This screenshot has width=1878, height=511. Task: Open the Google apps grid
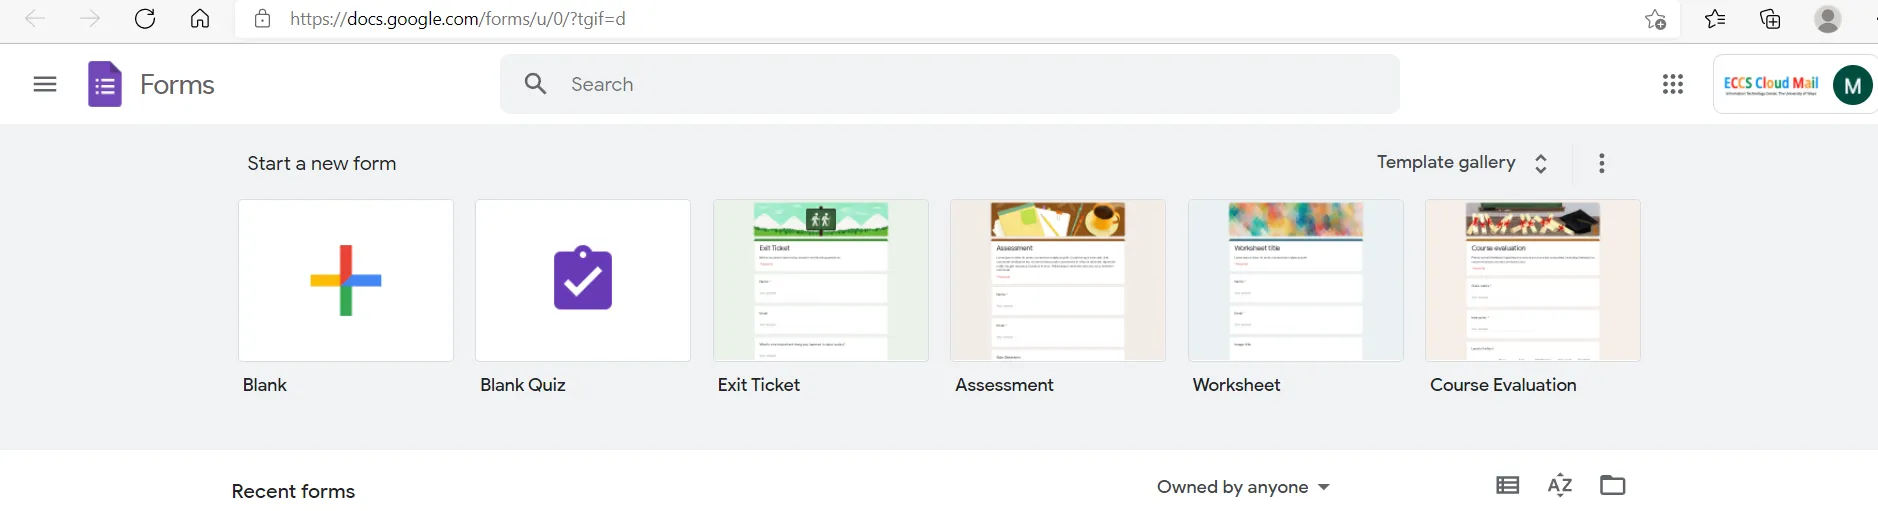[x=1673, y=84]
